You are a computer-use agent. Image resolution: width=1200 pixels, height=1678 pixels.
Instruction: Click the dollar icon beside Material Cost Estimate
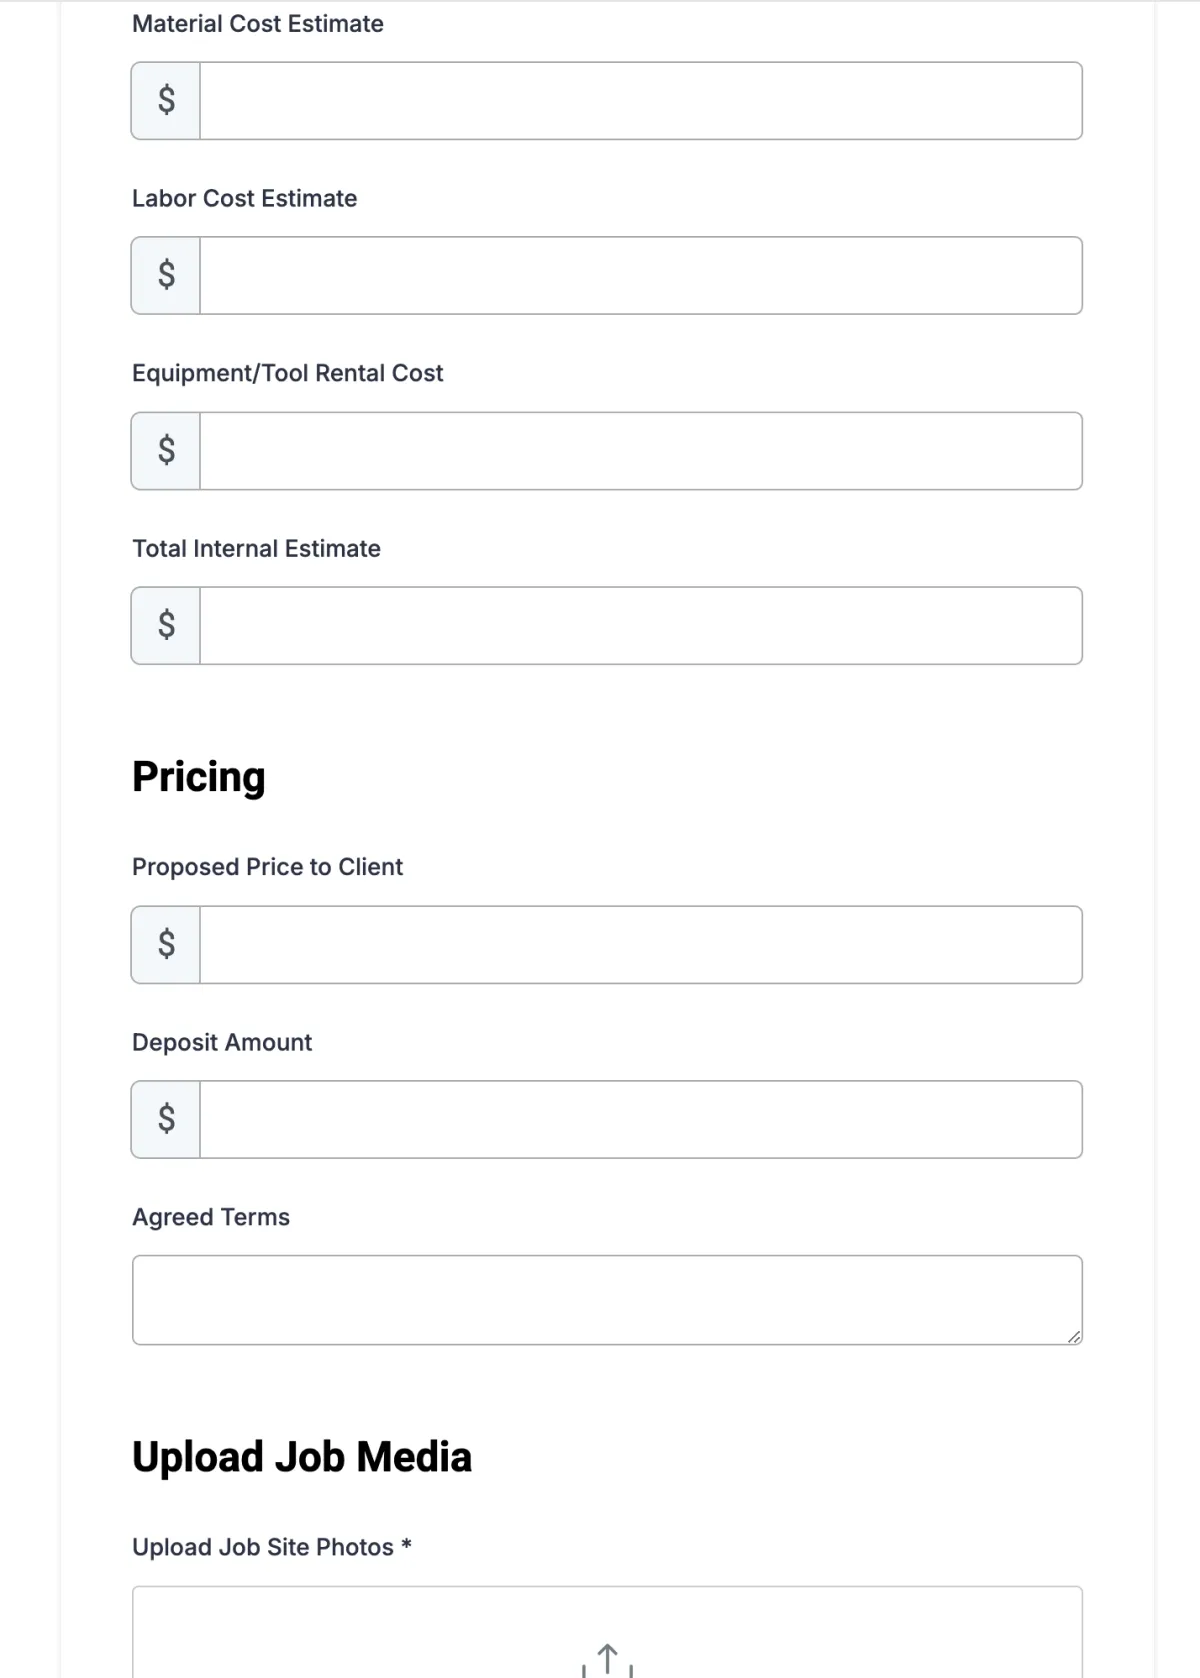[166, 100]
